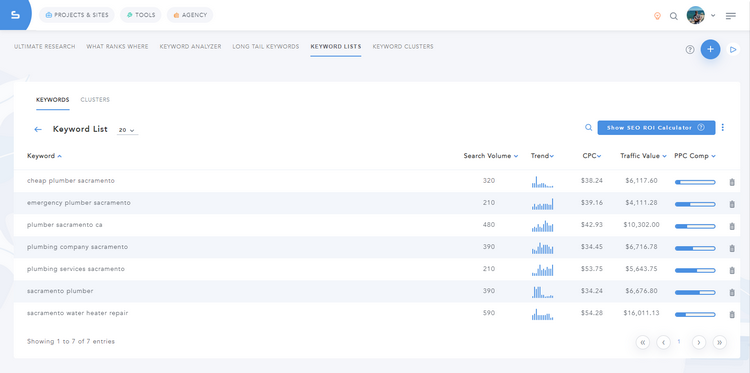The width and height of the screenshot is (750, 373).
Task: Click the help question mark icon
Action: 690,49
